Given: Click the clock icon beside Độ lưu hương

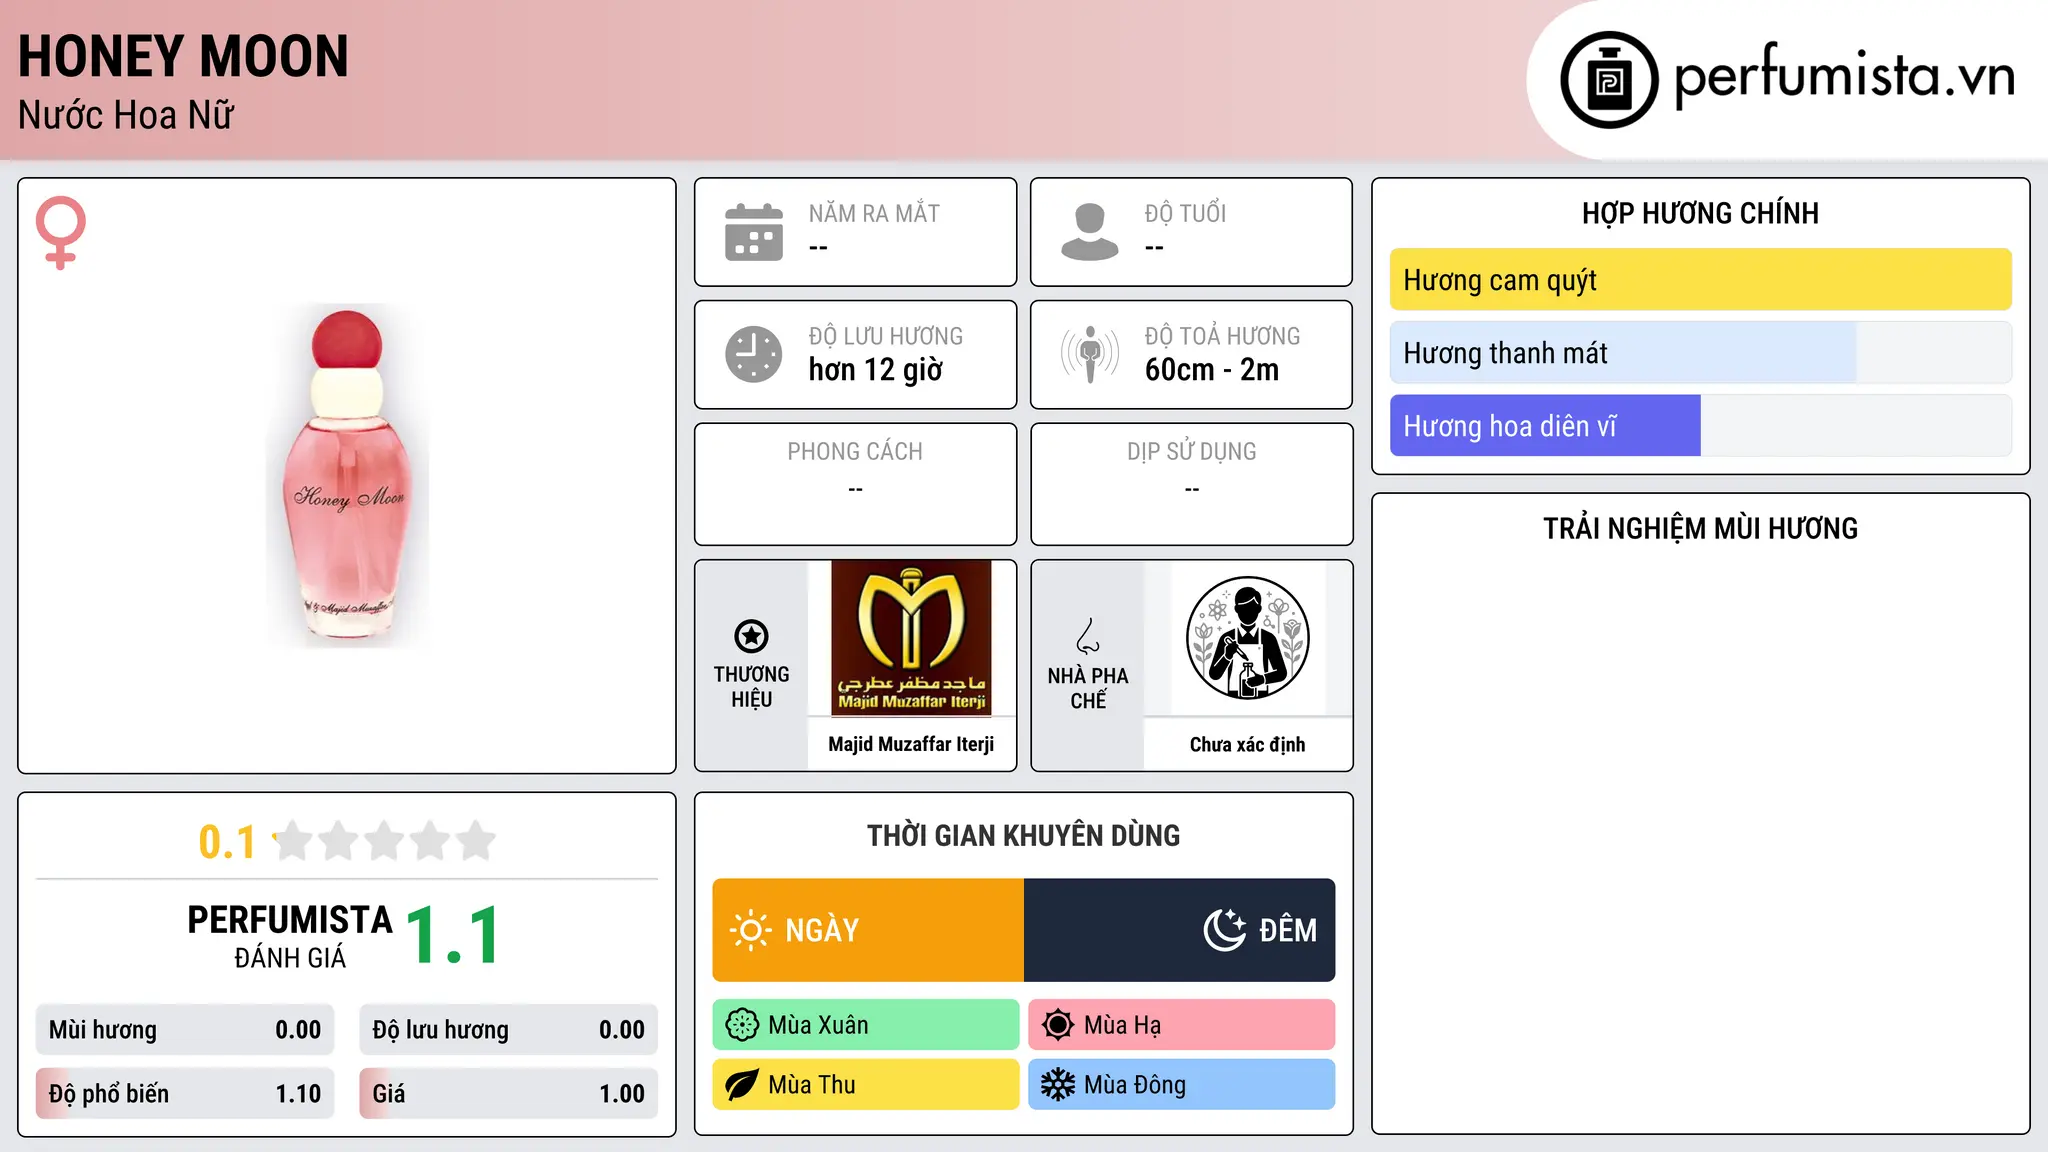Looking at the screenshot, I should [x=754, y=354].
